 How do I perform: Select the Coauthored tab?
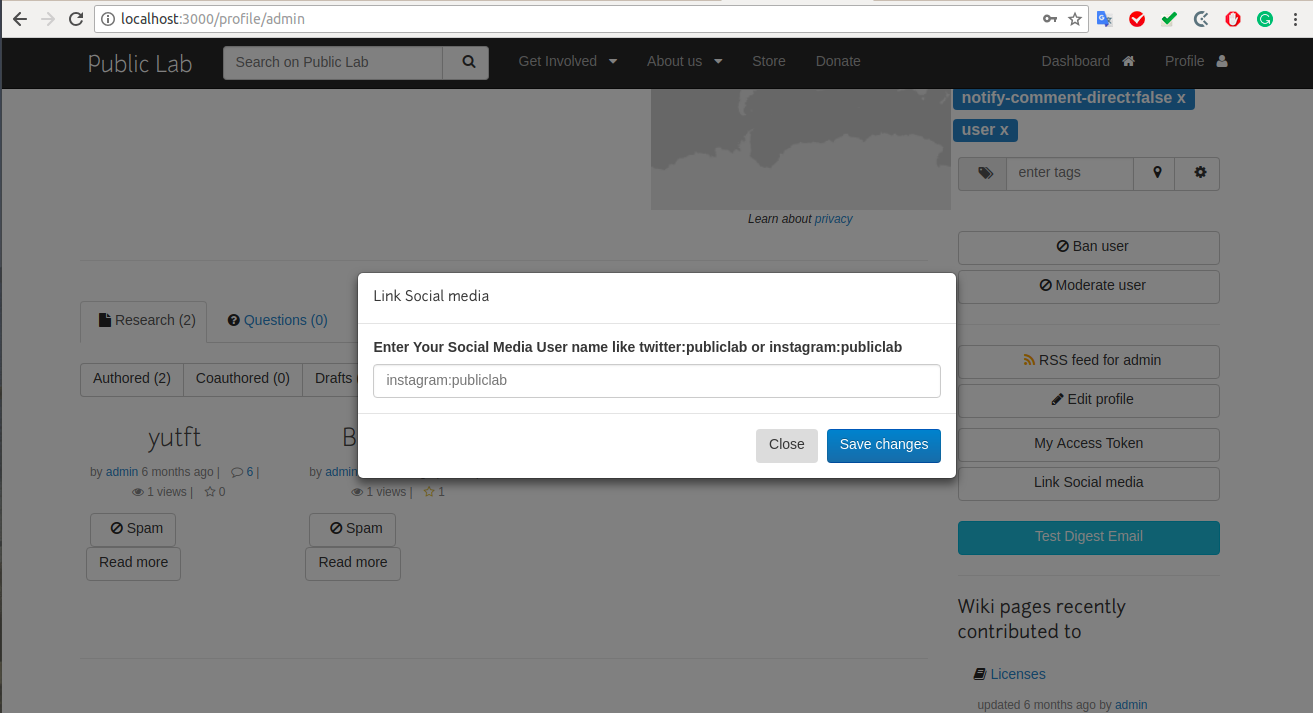click(242, 378)
